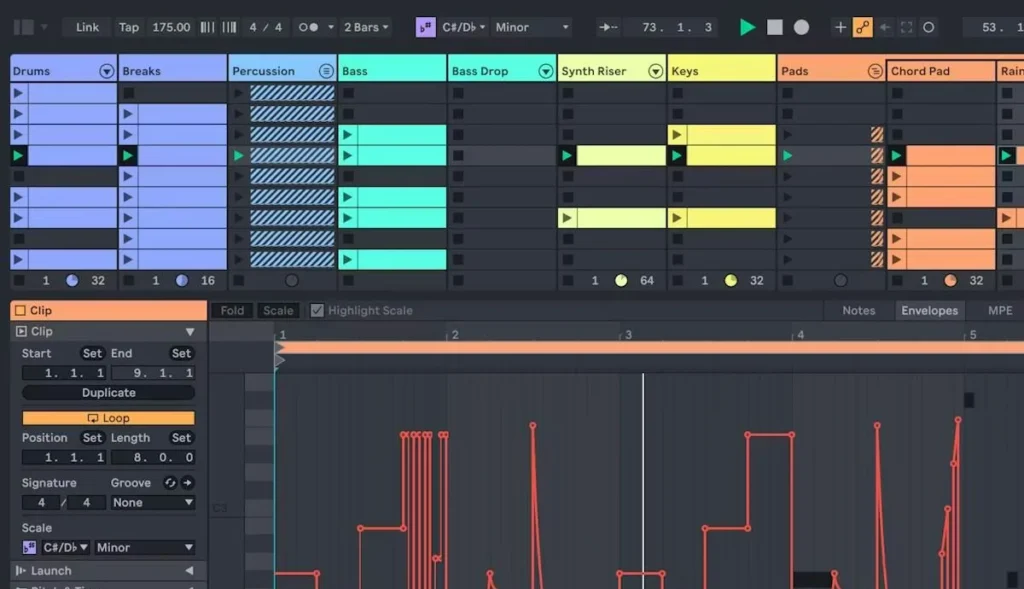The image size is (1024, 589).
Task: Click the Drums track status pie indicator
Action: tap(72, 280)
